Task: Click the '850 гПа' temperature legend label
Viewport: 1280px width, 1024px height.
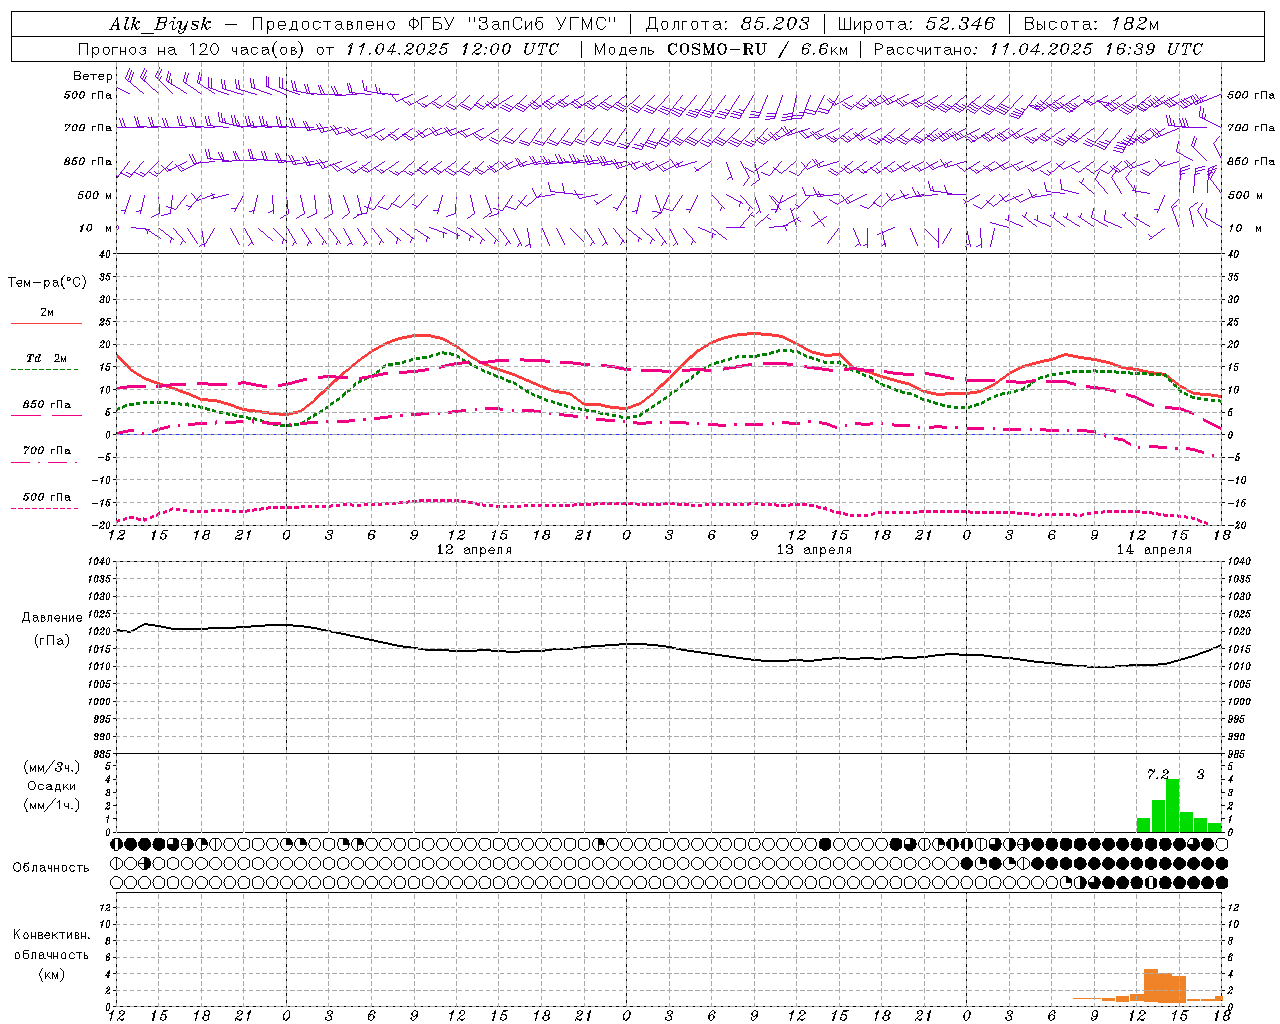Action: [47, 405]
